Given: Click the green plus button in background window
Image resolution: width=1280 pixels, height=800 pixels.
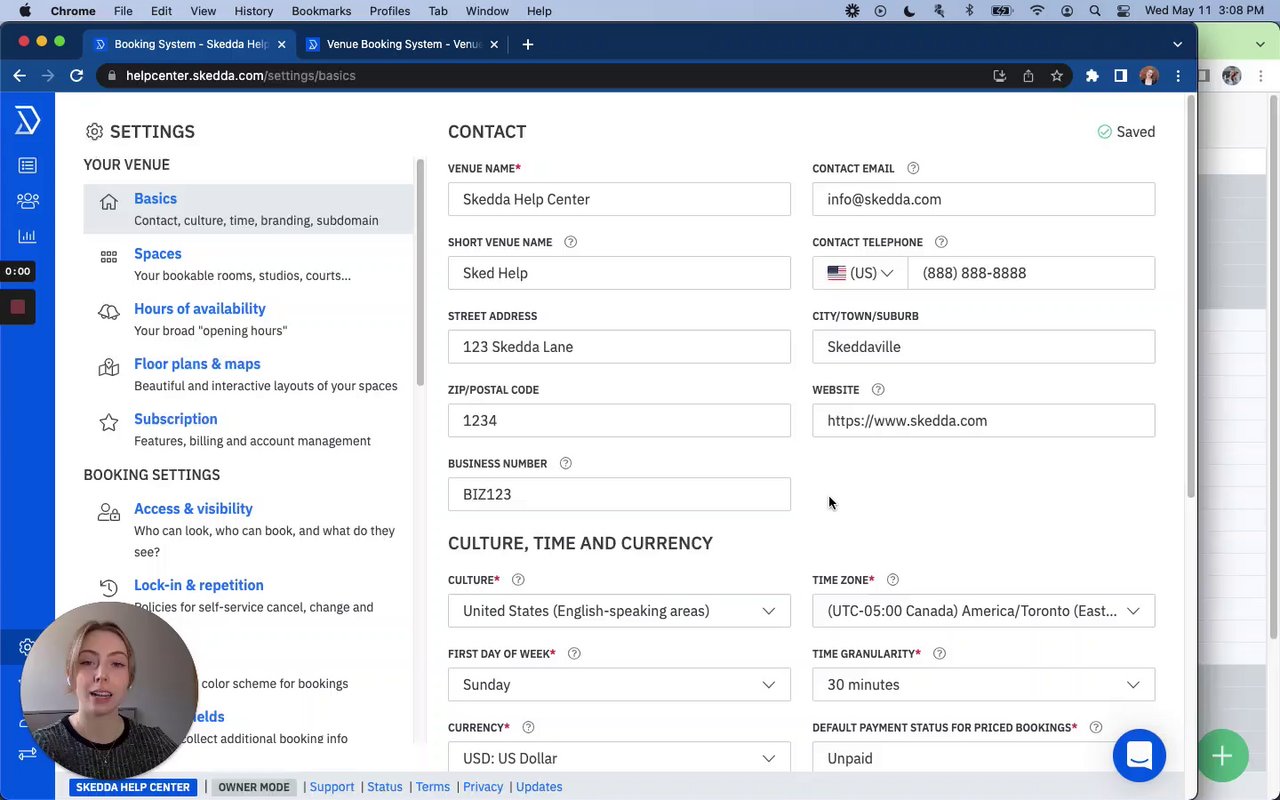Looking at the screenshot, I should (x=1221, y=756).
